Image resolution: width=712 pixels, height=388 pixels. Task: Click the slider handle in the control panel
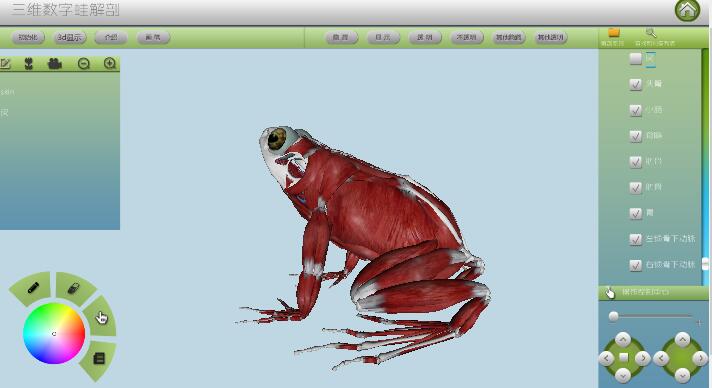pos(613,316)
